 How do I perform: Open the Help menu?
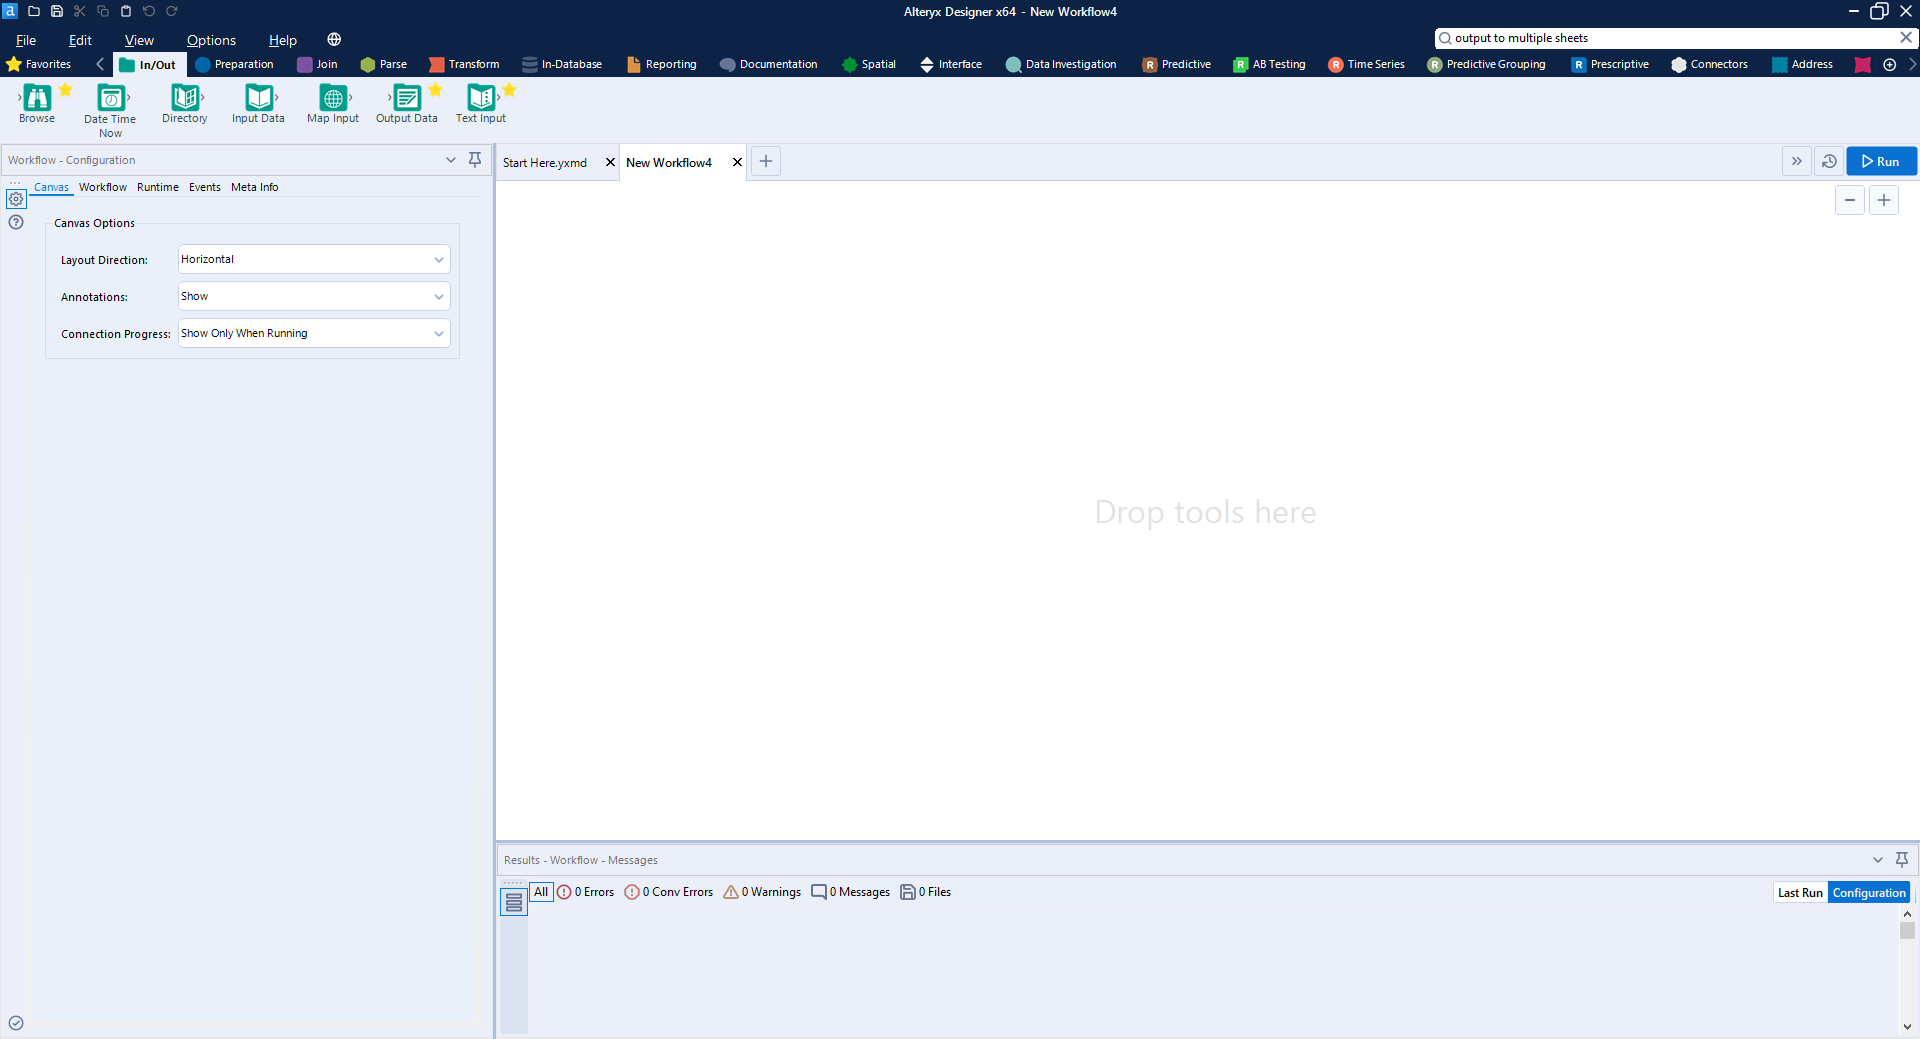coord(283,40)
